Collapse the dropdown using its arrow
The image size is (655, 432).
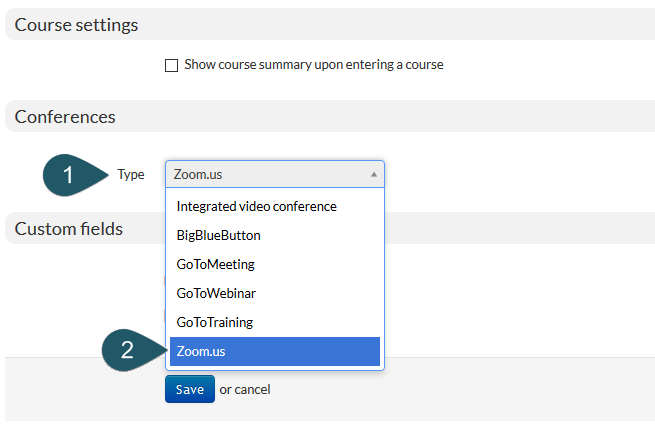374,174
